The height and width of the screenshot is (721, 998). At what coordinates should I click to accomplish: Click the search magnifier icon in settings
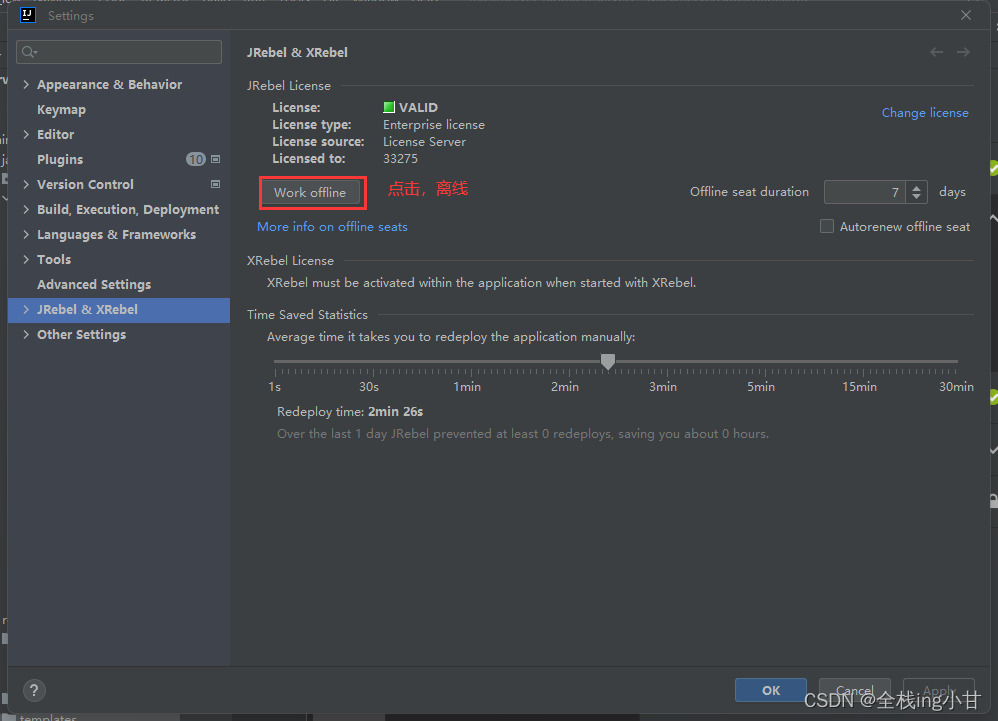pyautogui.click(x=29, y=52)
